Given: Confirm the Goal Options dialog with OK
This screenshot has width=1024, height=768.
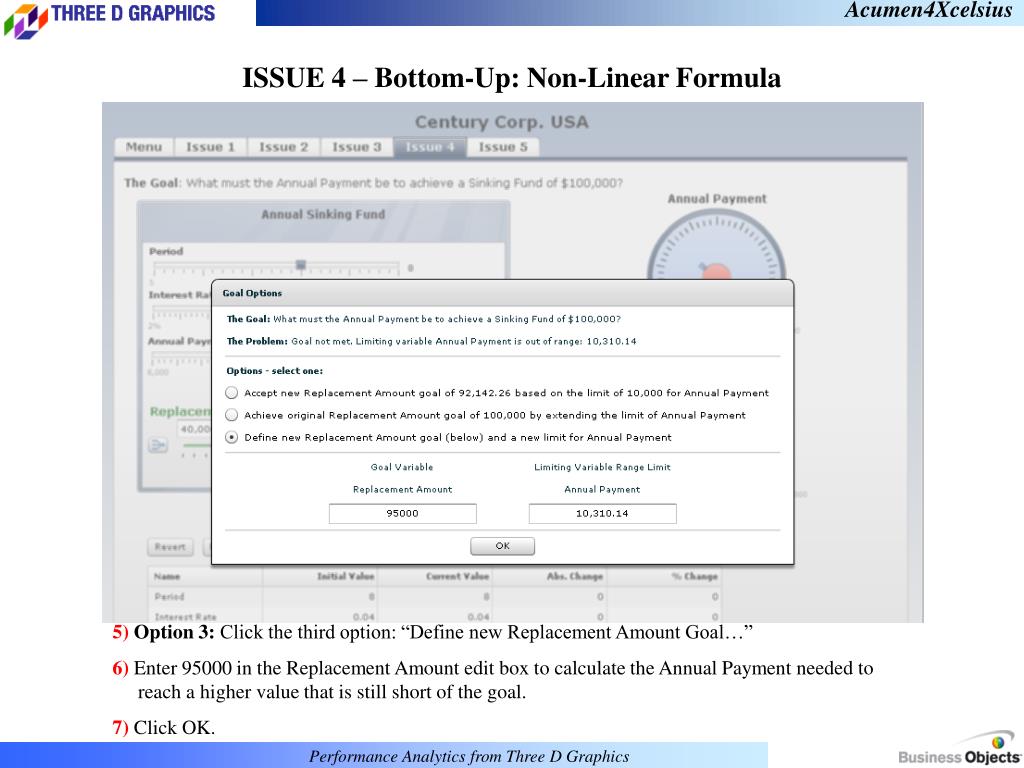Looking at the screenshot, I should pyautogui.click(x=502, y=546).
